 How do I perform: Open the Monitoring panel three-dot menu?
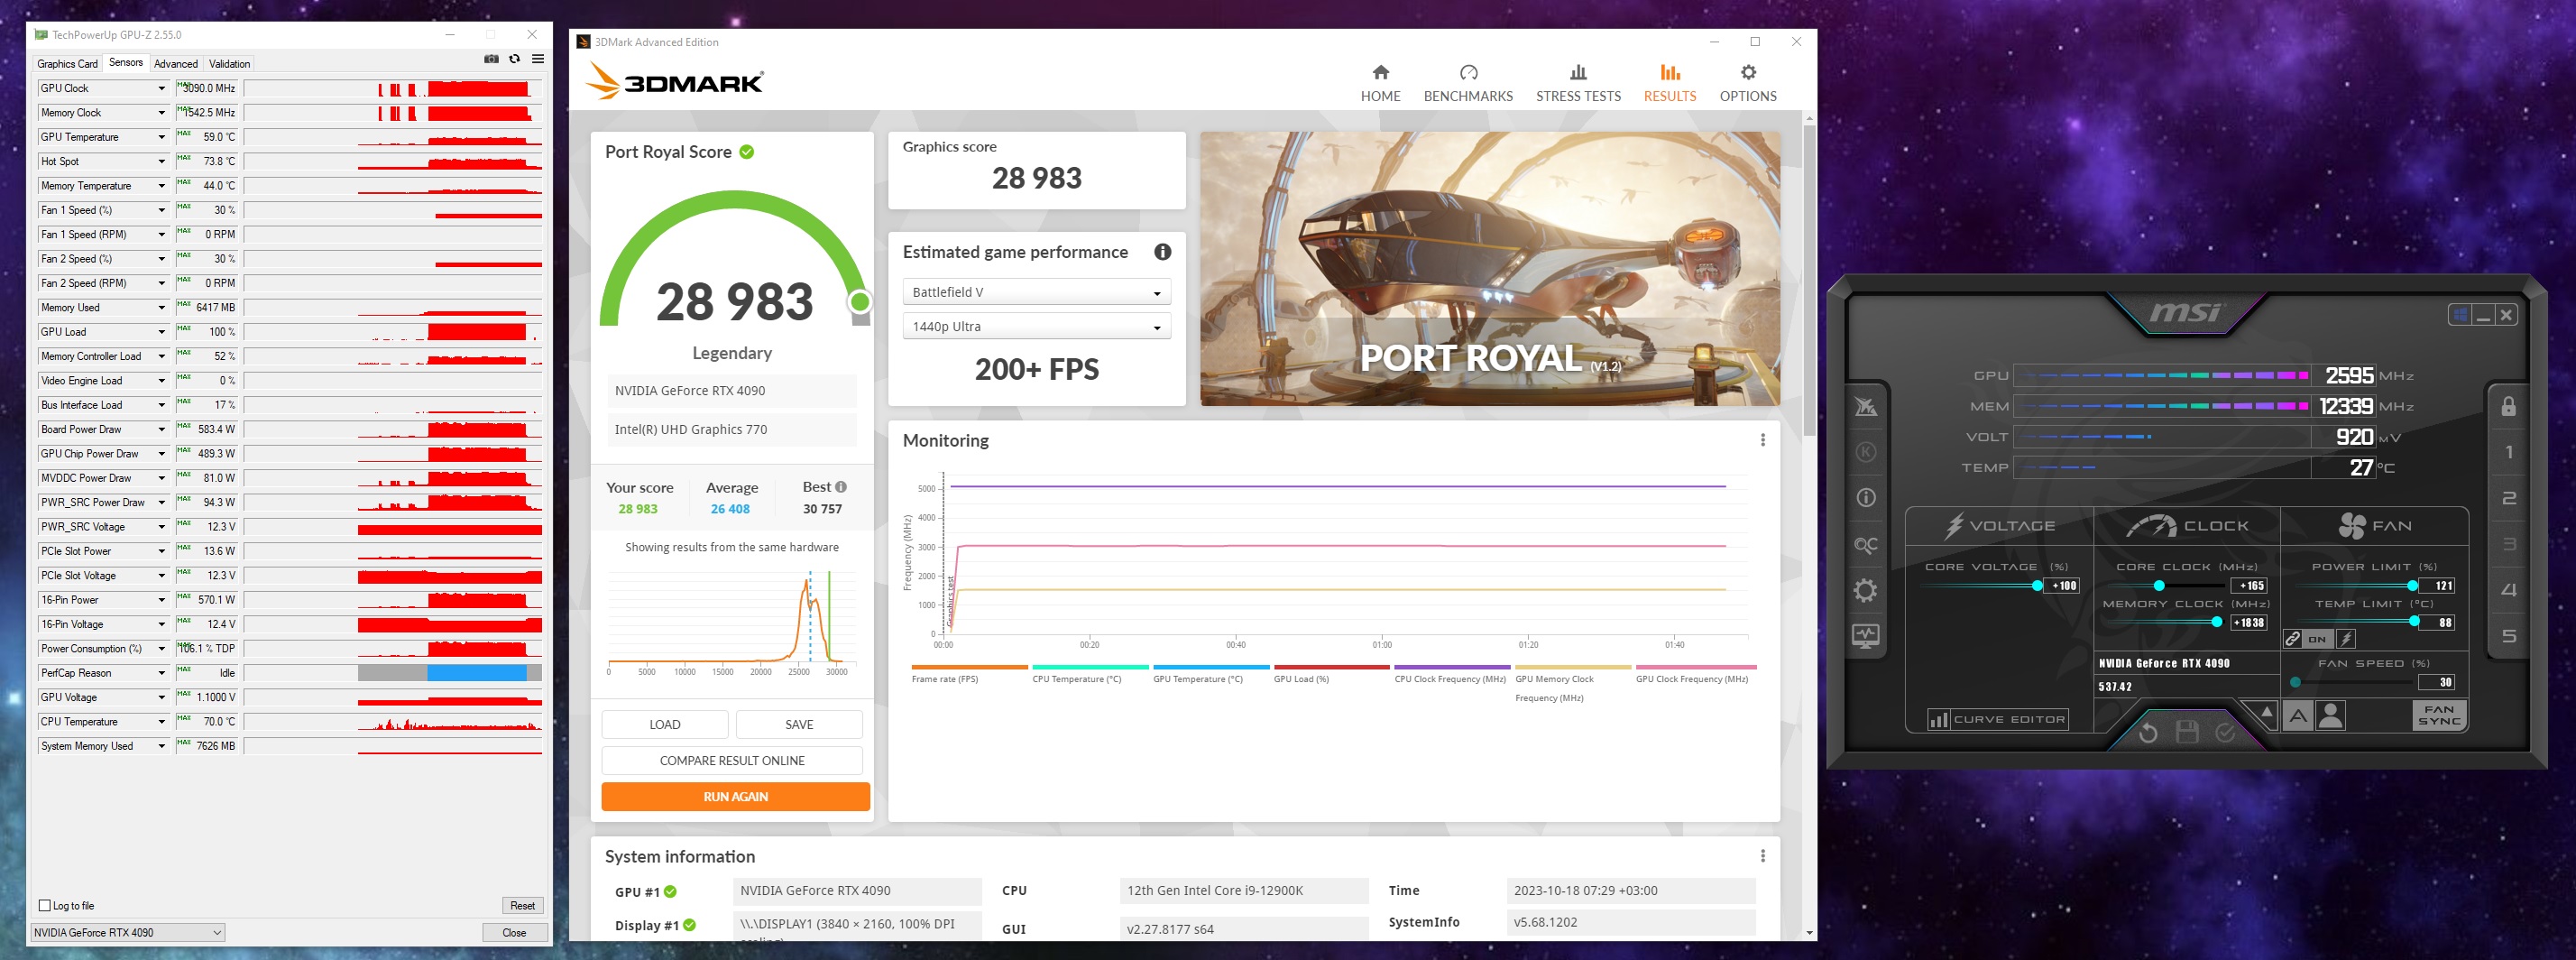click(x=1762, y=440)
